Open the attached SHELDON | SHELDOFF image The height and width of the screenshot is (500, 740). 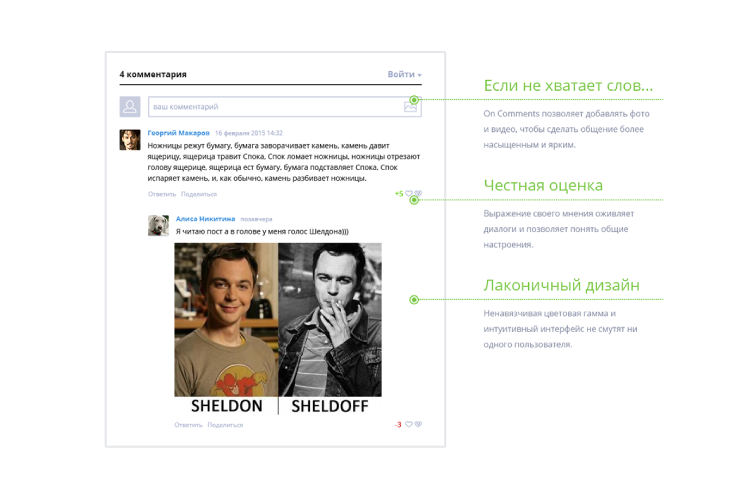[x=277, y=328]
